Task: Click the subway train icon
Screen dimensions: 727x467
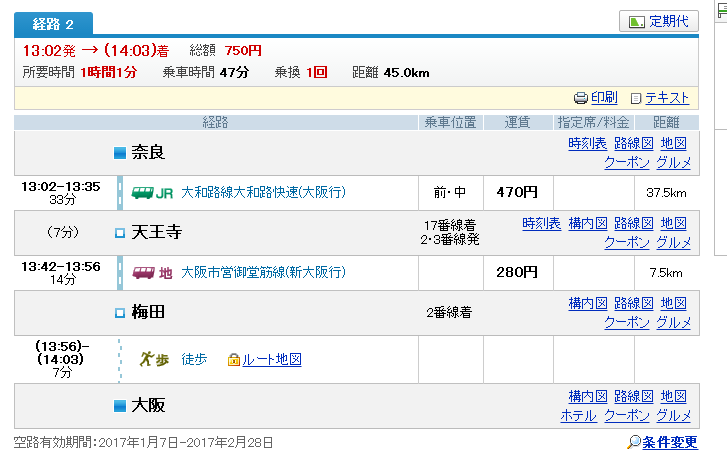Action: click(x=145, y=272)
